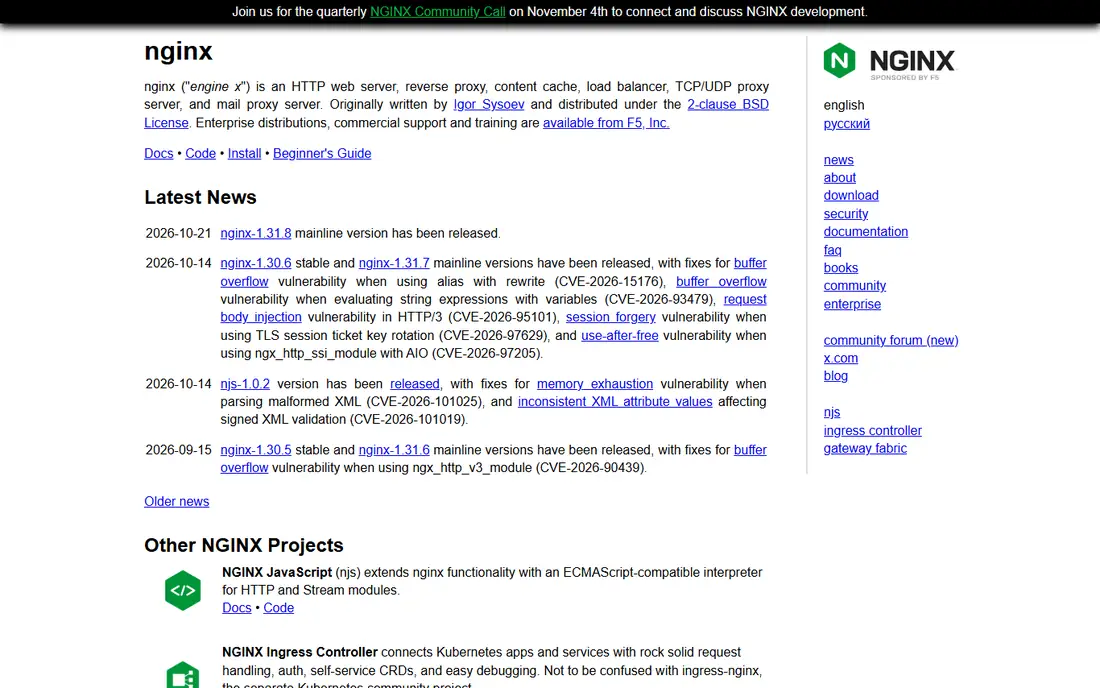Open the nginx-1.31.7 mainline release link
The image size is (1100, 688).
pyautogui.click(x=394, y=263)
